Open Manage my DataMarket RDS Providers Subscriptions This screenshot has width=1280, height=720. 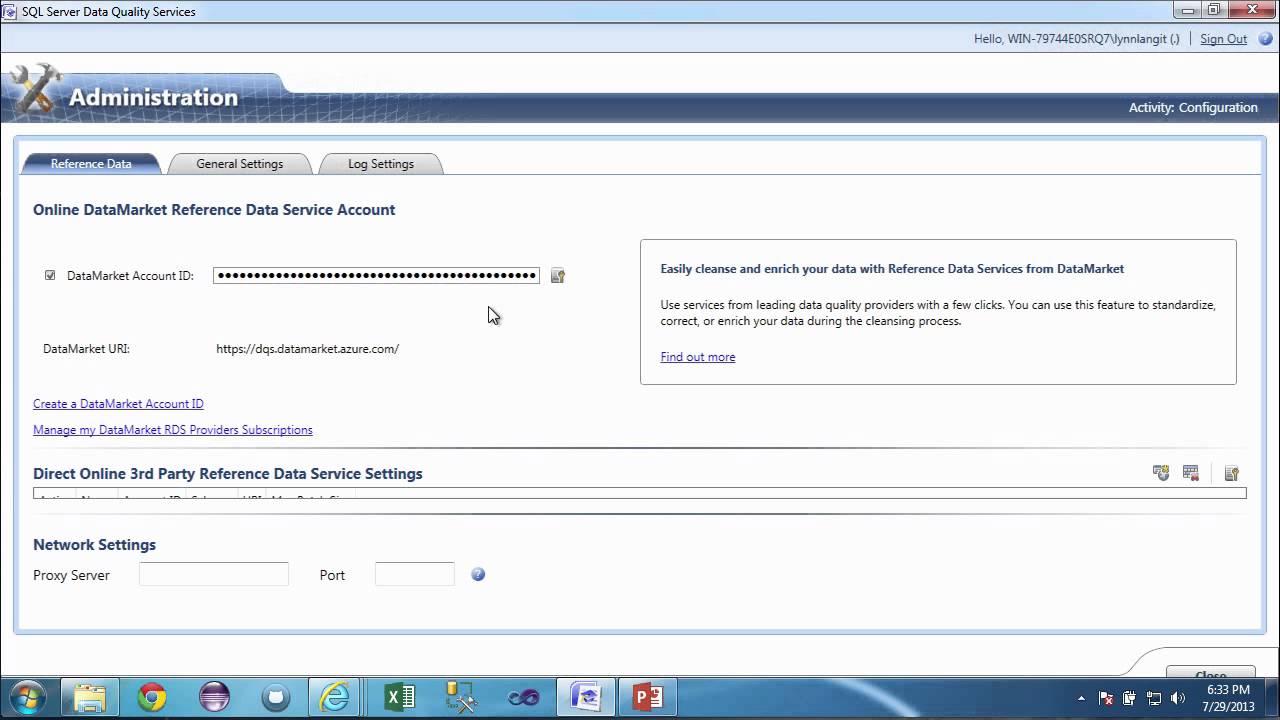click(173, 430)
